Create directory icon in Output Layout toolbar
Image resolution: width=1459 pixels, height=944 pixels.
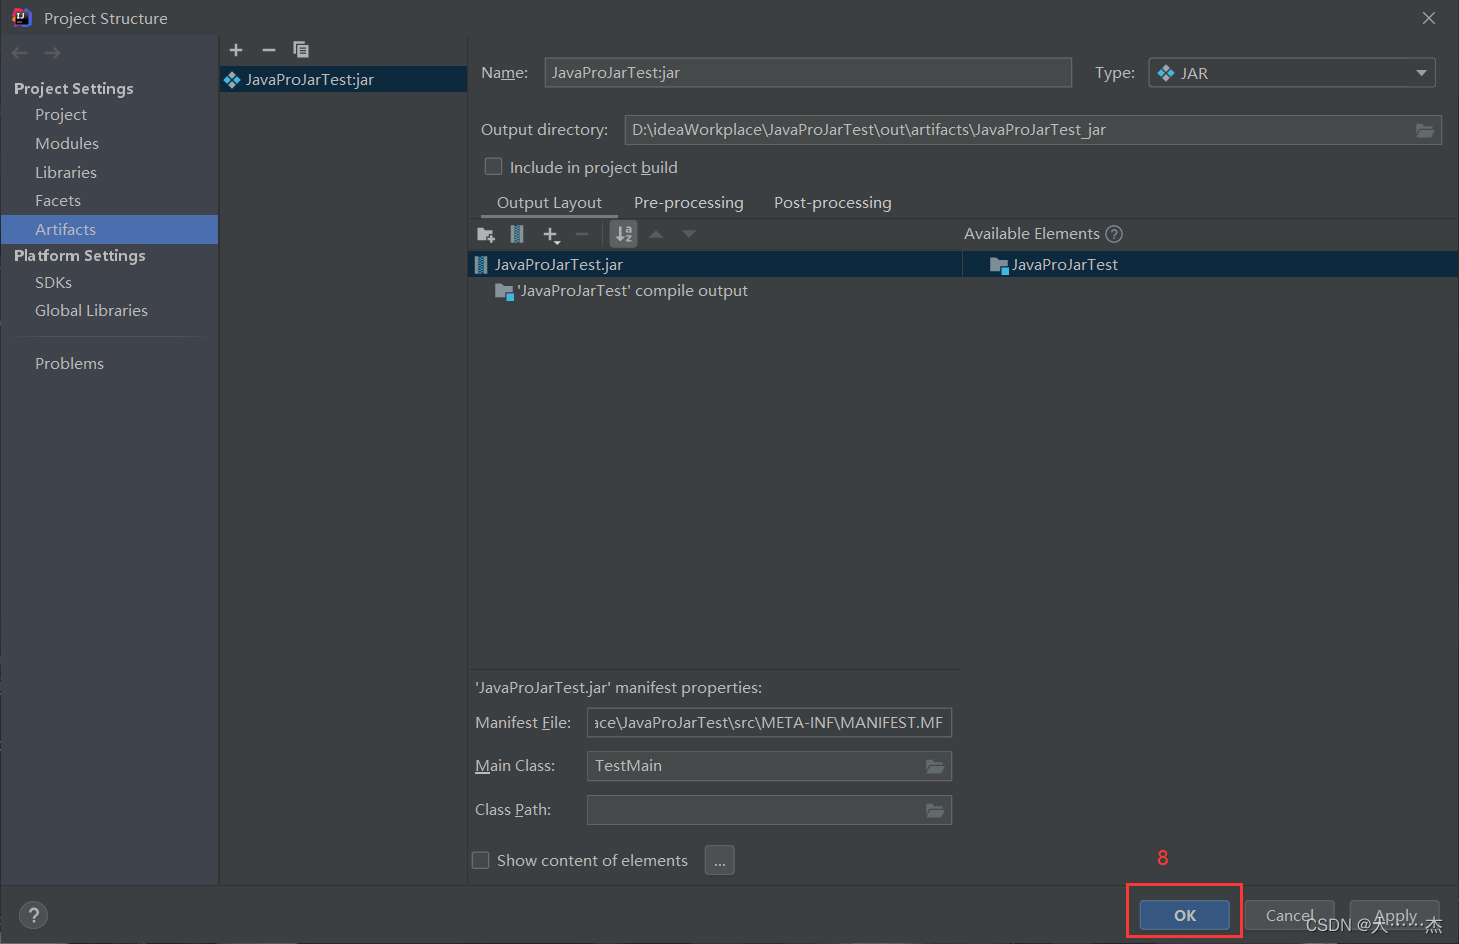(x=486, y=234)
